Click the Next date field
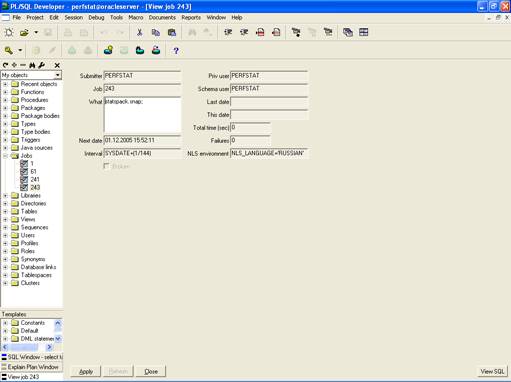Viewport: 511px width, 382px height. point(142,140)
